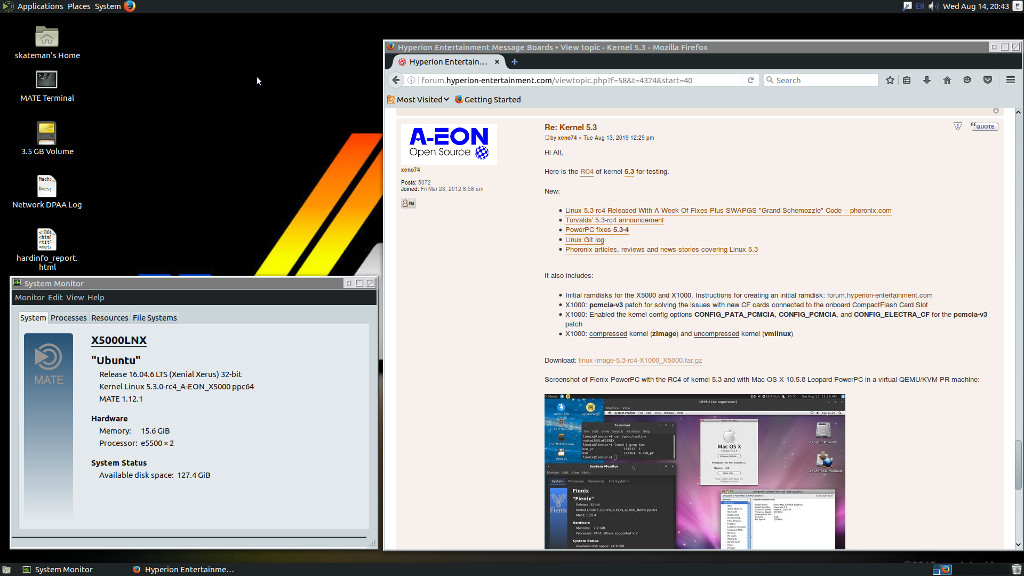
Task: Select the Hyperion Entertainment browser tab
Action: click(448, 62)
